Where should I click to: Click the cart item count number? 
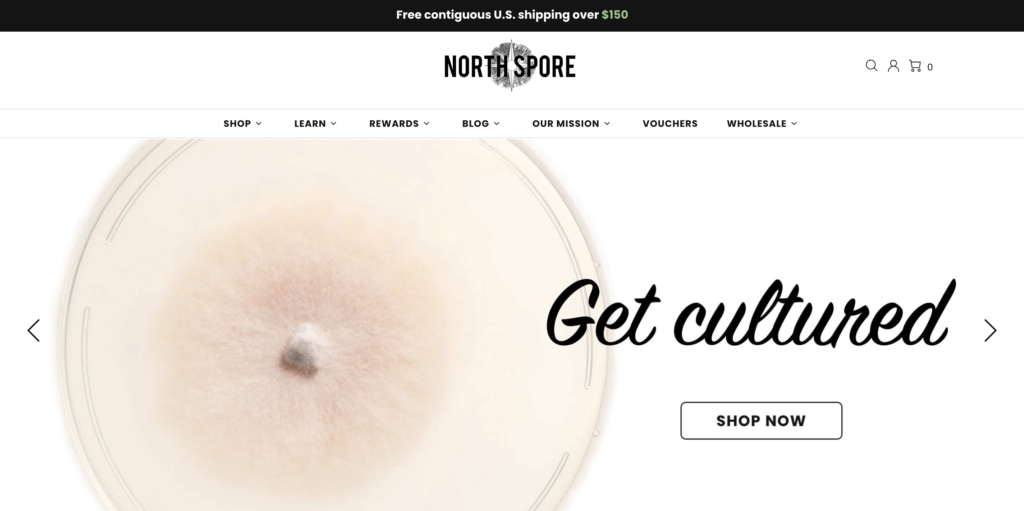click(x=930, y=67)
